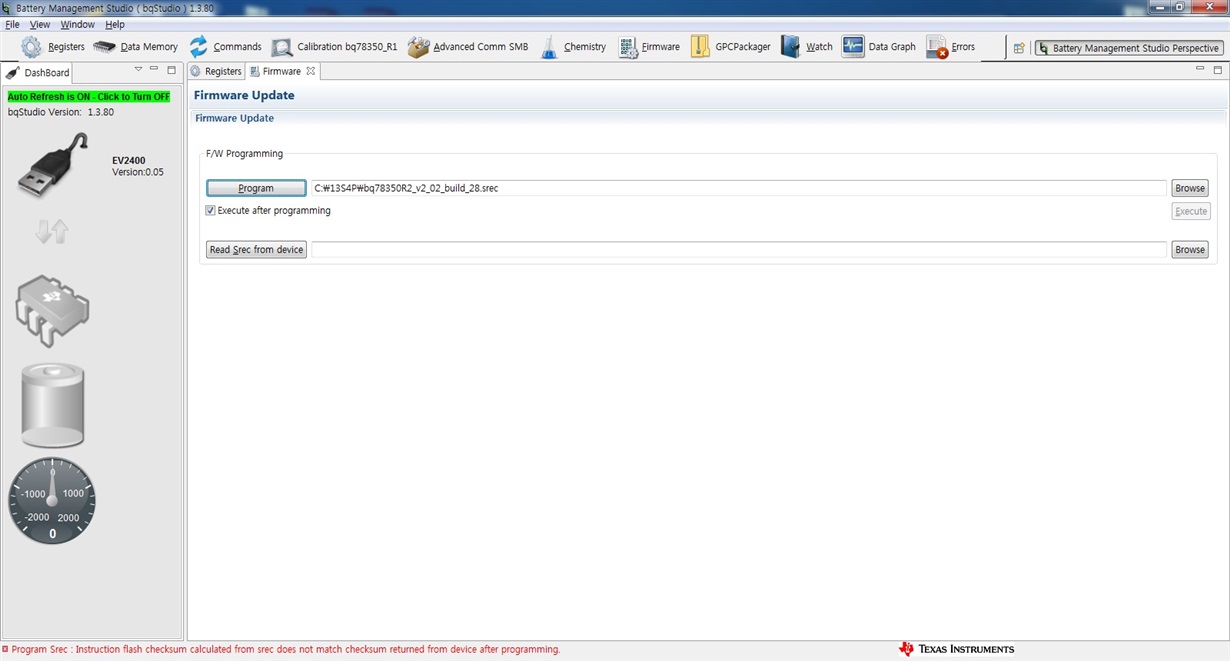The height and width of the screenshot is (661, 1230).
Task: Open Commands toolbar icon
Action: pyautogui.click(x=225, y=47)
